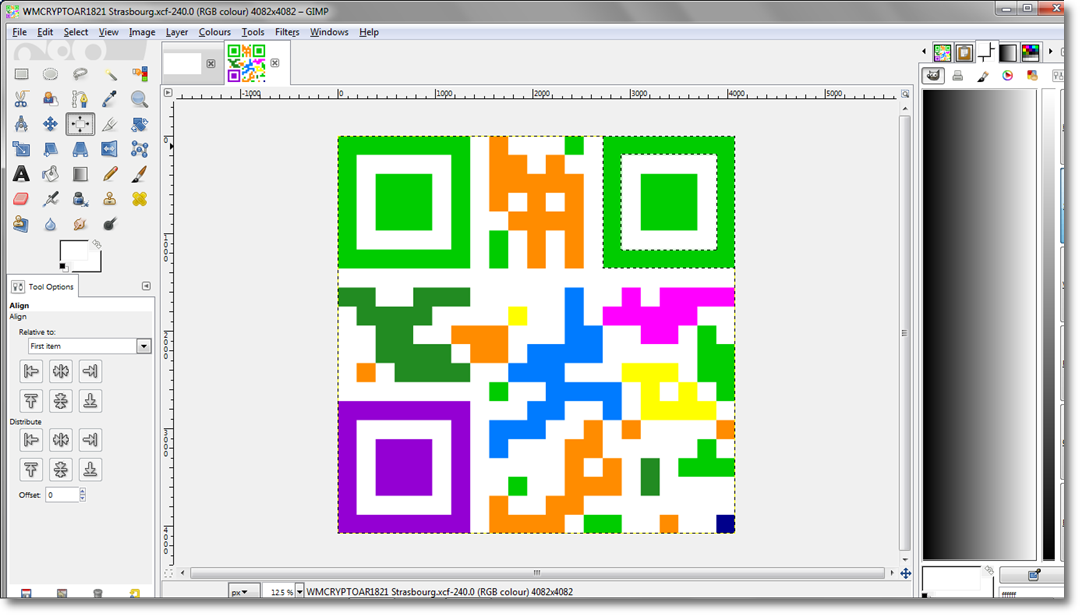Select the Bucket Fill tool
This screenshot has width=1080, height=615.
pyautogui.click(x=50, y=174)
